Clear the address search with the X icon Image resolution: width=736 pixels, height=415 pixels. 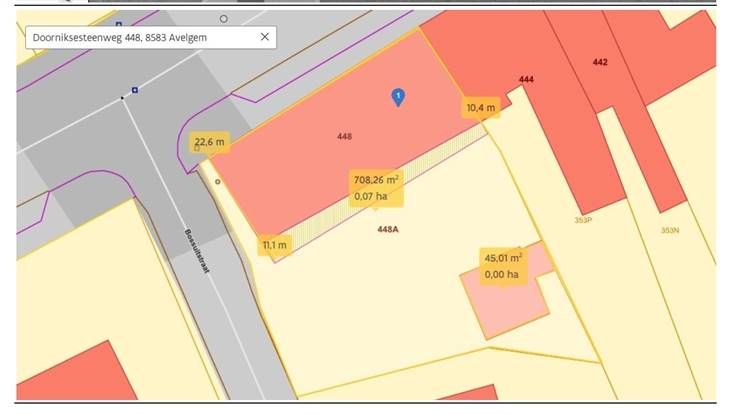265,37
